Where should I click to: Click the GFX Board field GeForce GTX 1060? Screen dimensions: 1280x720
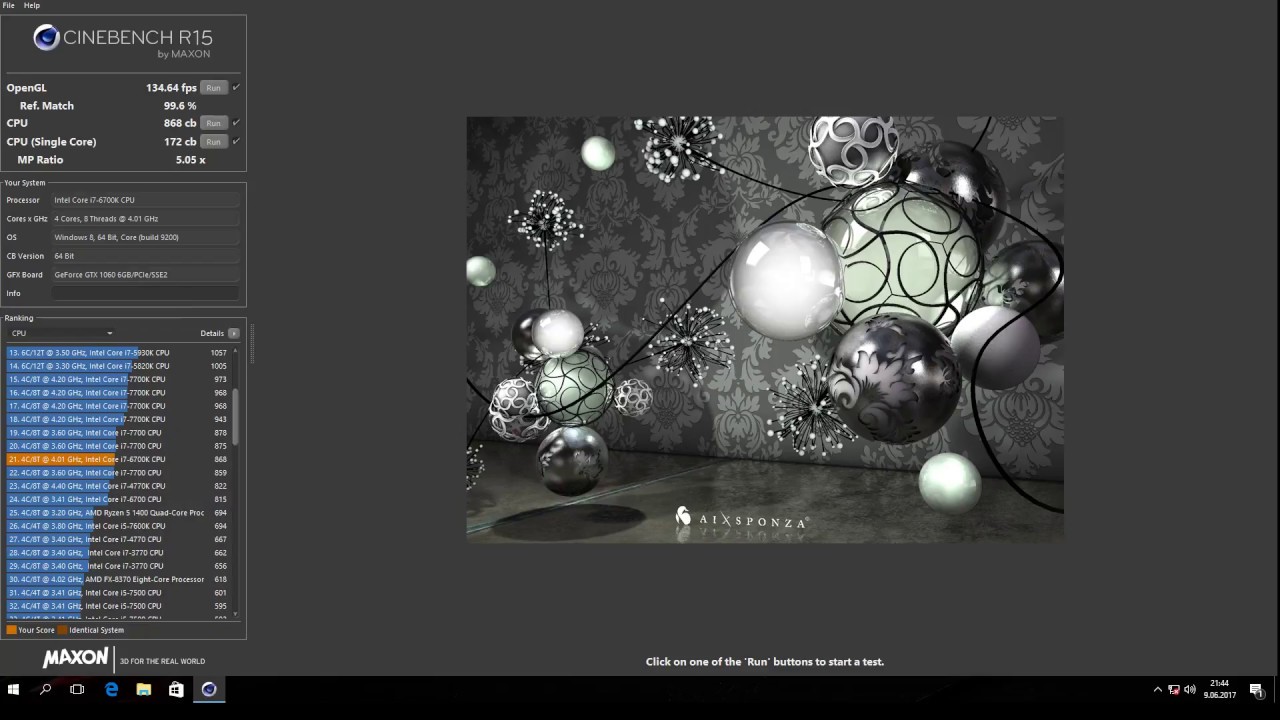click(x=146, y=274)
